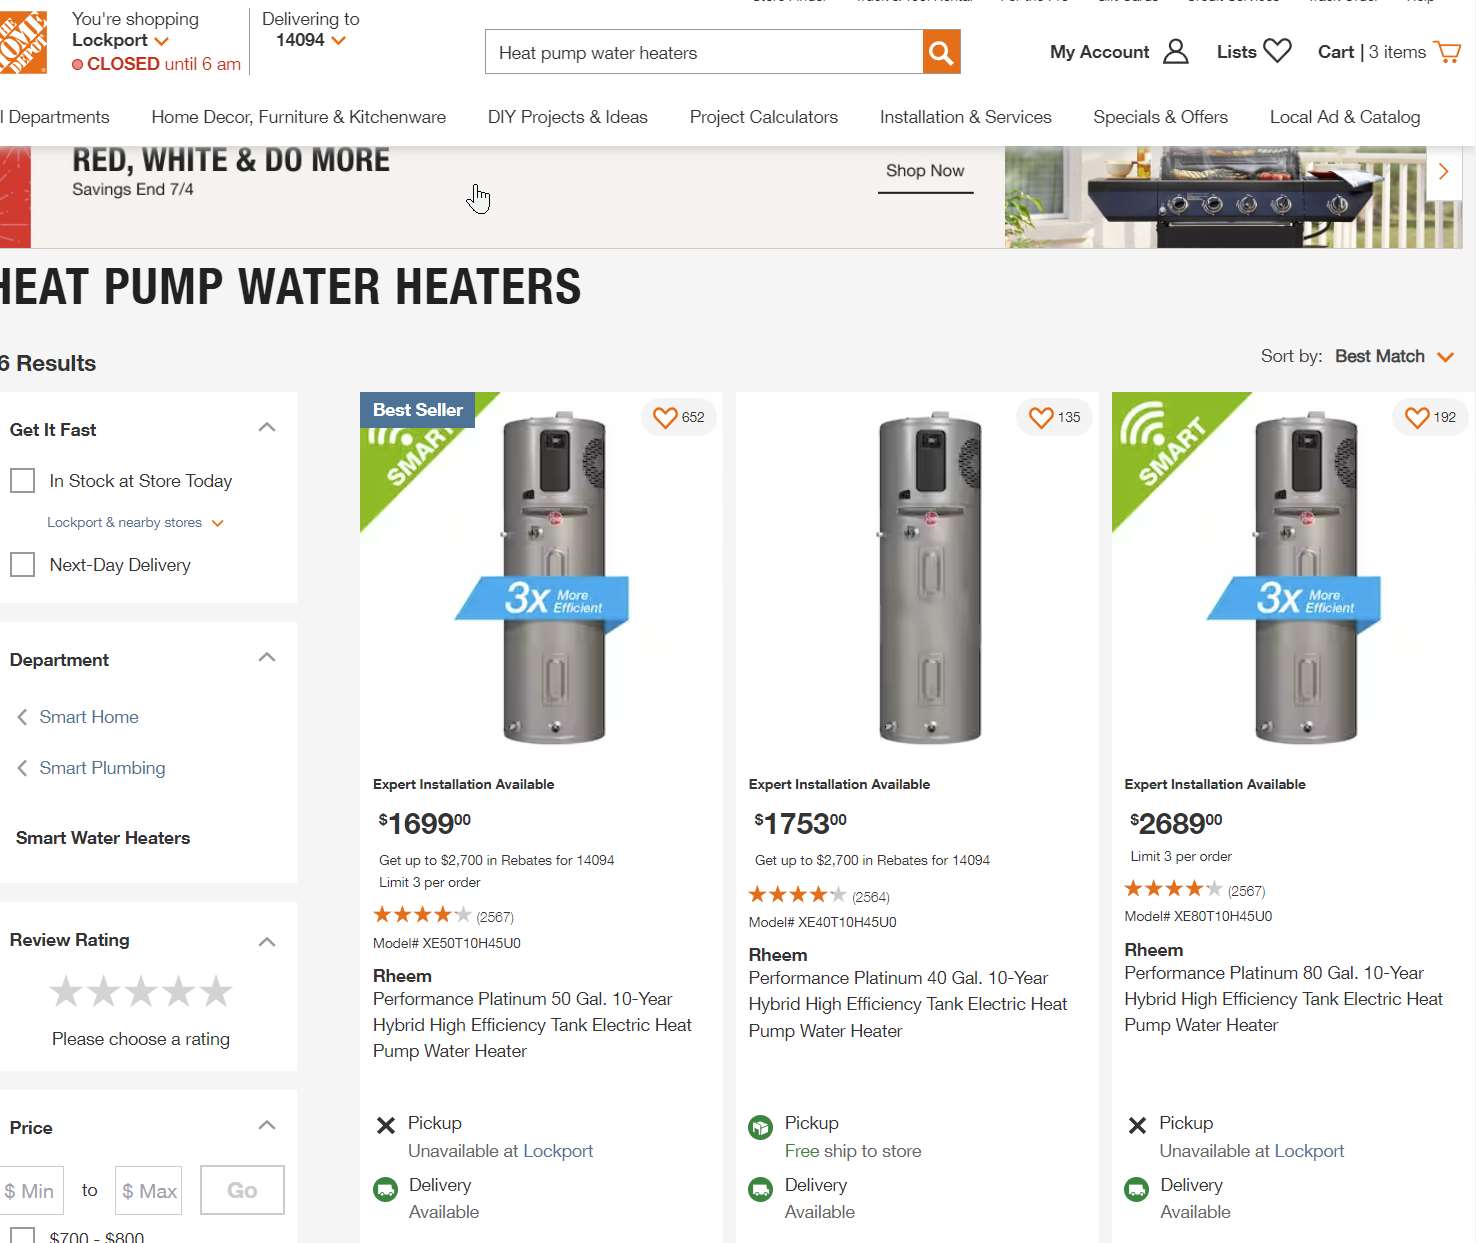
Task: Open the Sort by Best Match dropdown
Action: [1393, 357]
